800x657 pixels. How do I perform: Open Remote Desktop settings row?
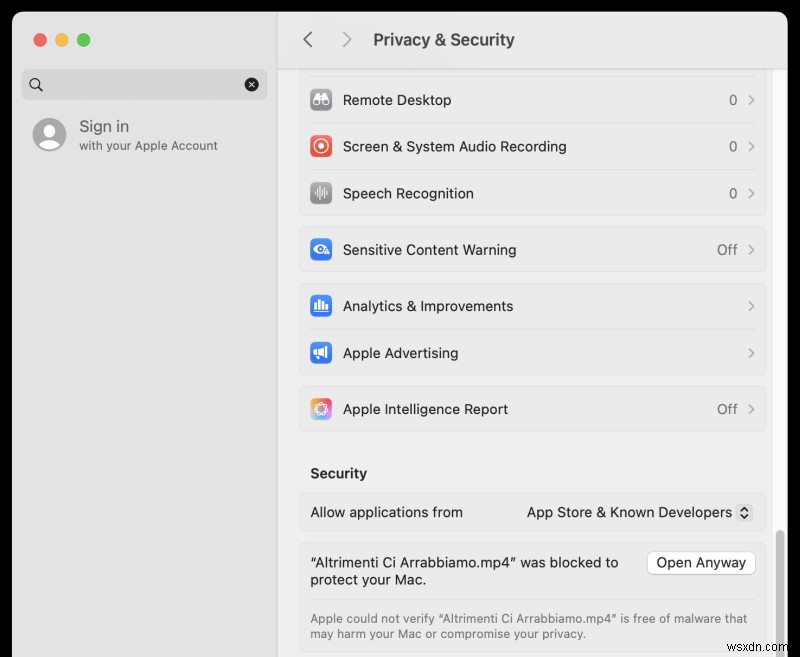pos(532,100)
